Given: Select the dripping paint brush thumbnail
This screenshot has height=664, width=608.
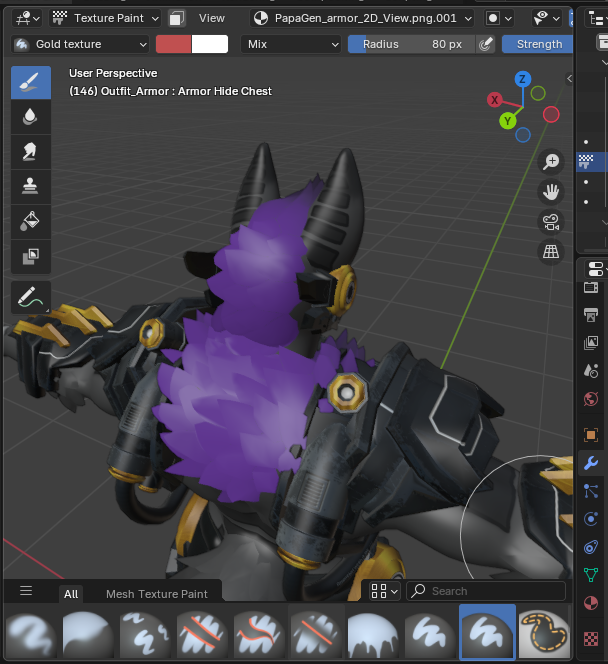Looking at the screenshot, I should coord(373,633).
